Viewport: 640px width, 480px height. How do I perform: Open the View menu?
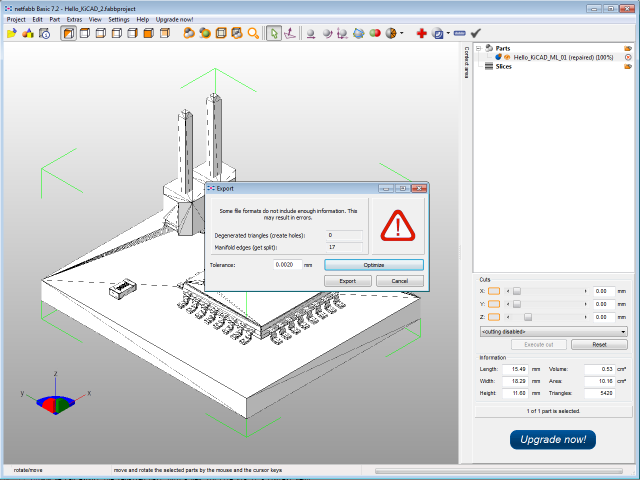pyautogui.click(x=95, y=19)
